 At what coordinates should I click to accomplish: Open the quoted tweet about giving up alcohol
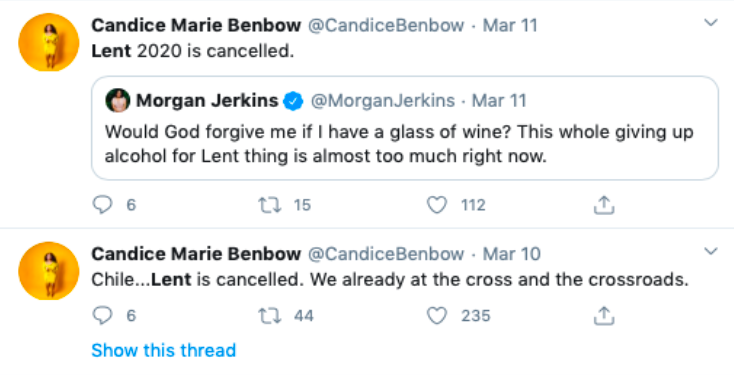point(405,128)
